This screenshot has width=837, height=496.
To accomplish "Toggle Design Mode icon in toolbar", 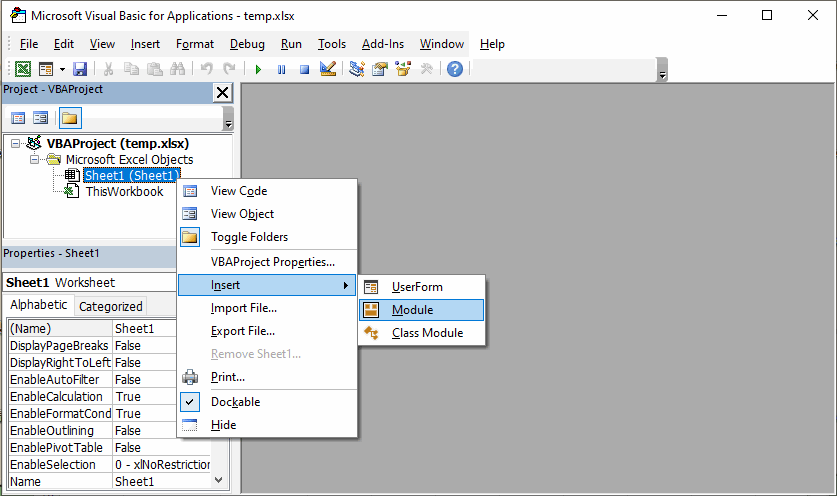I will (x=327, y=69).
